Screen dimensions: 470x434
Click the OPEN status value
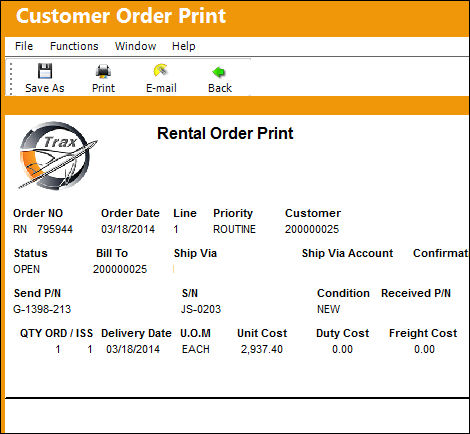tap(27, 269)
